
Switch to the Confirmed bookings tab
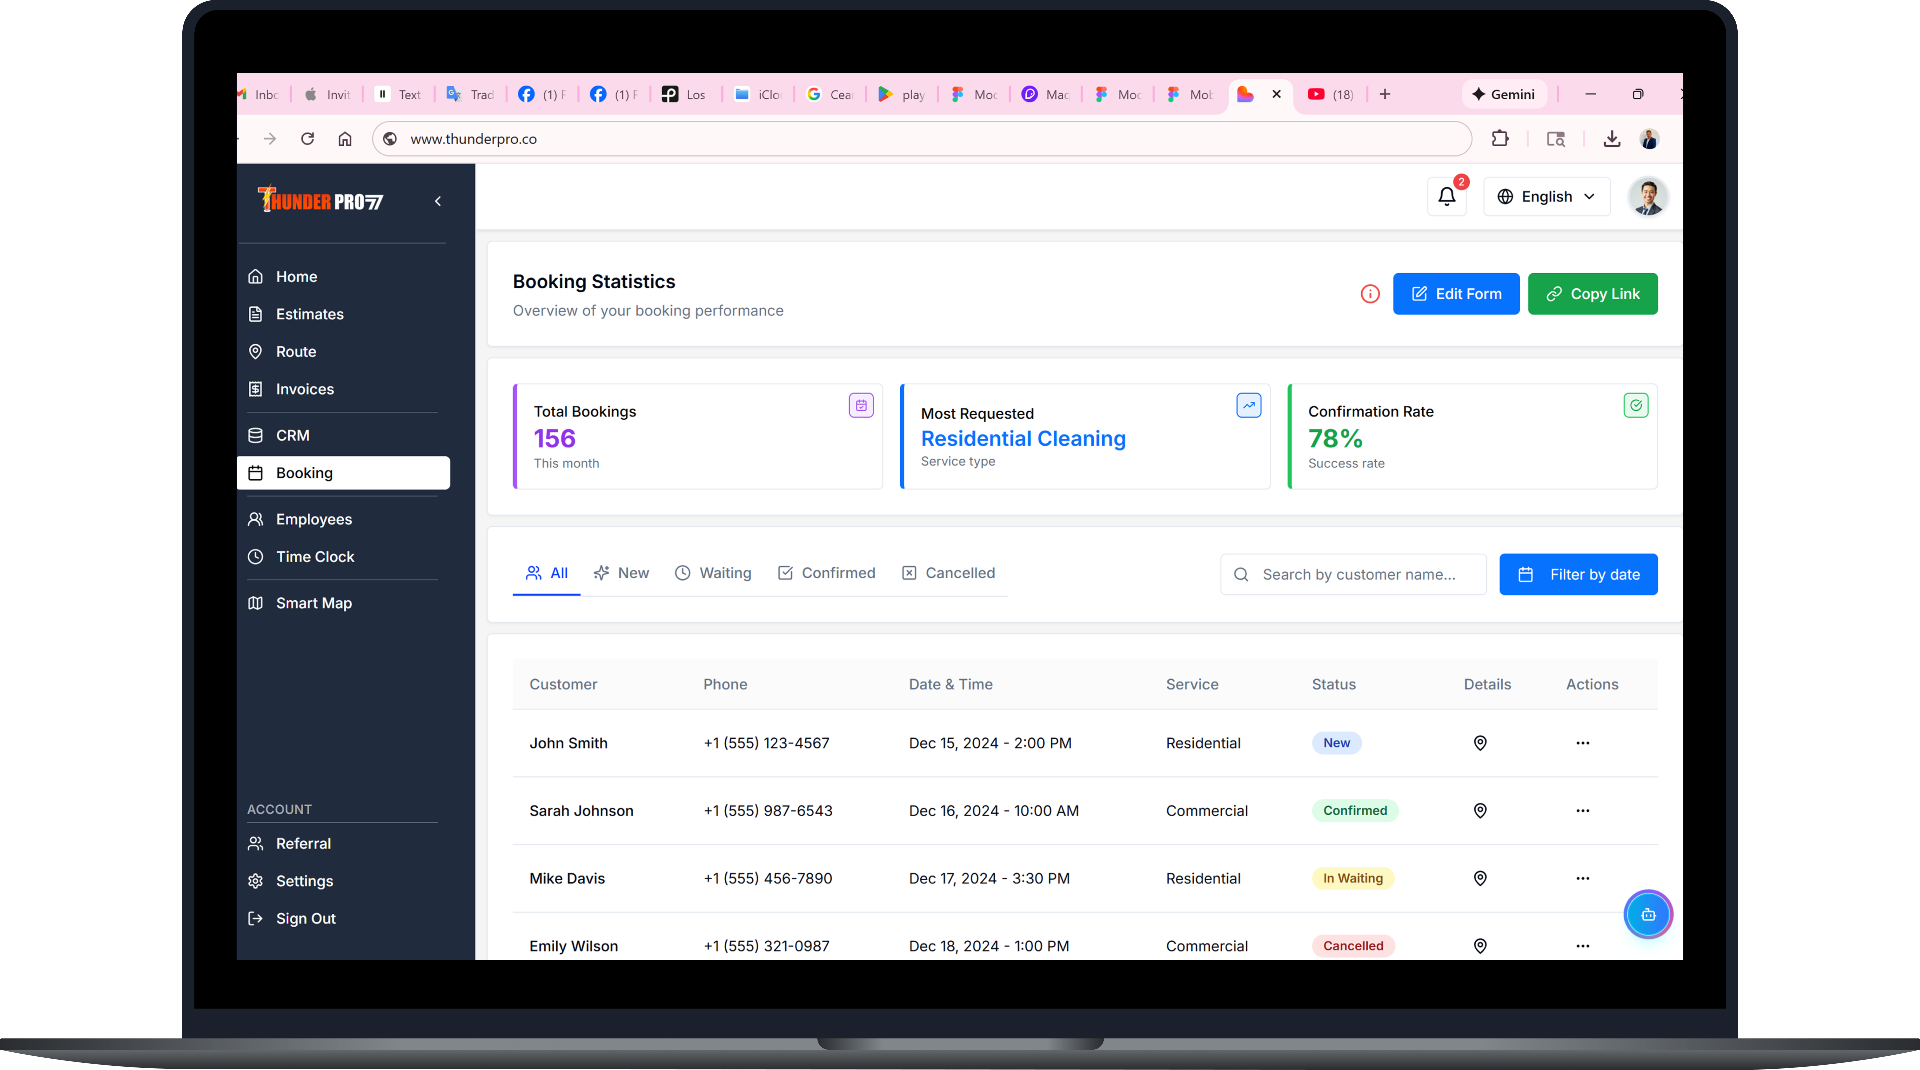pyautogui.click(x=826, y=573)
